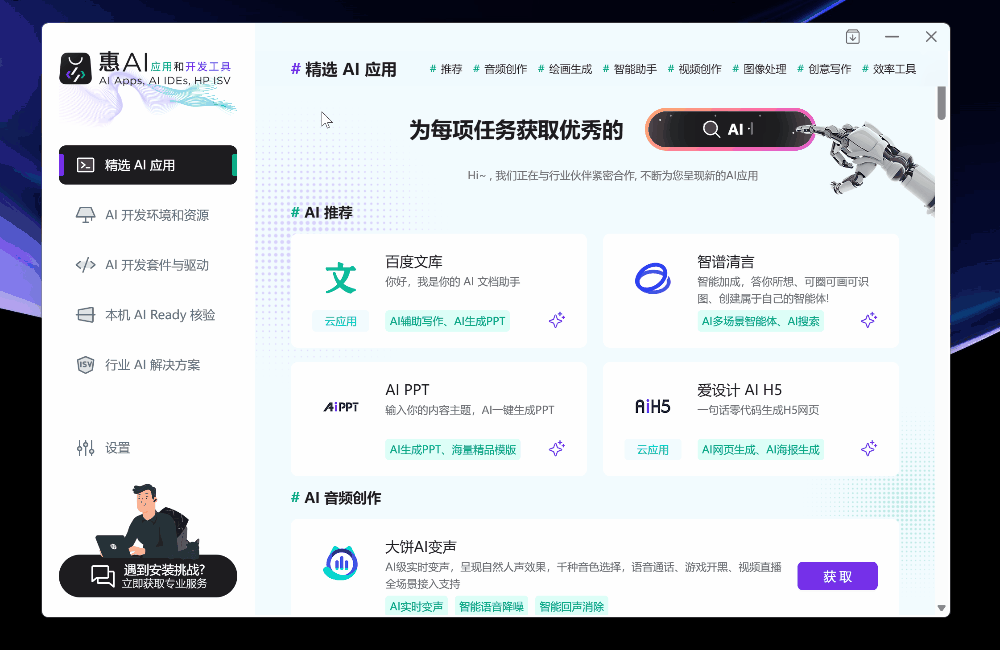Click AI多场景智能体、AI搜索 tag
Image resolution: width=1000 pixels, height=650 pixels.
click(x=760, y=321)
